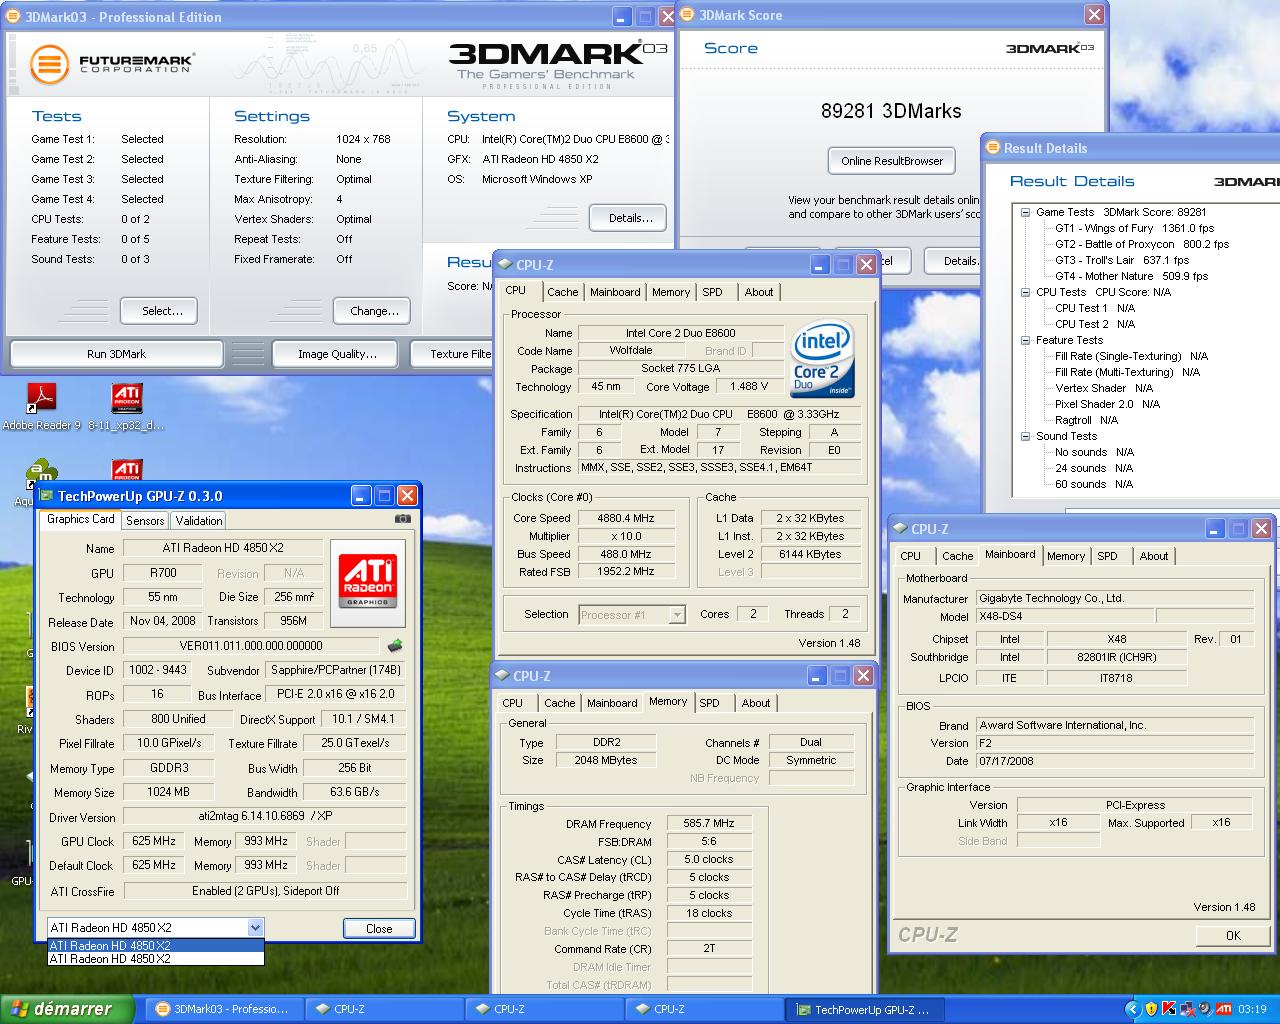Click Close button in GPU-Z
Viewport: 1280px width, 1024px height.
(379, 928)
